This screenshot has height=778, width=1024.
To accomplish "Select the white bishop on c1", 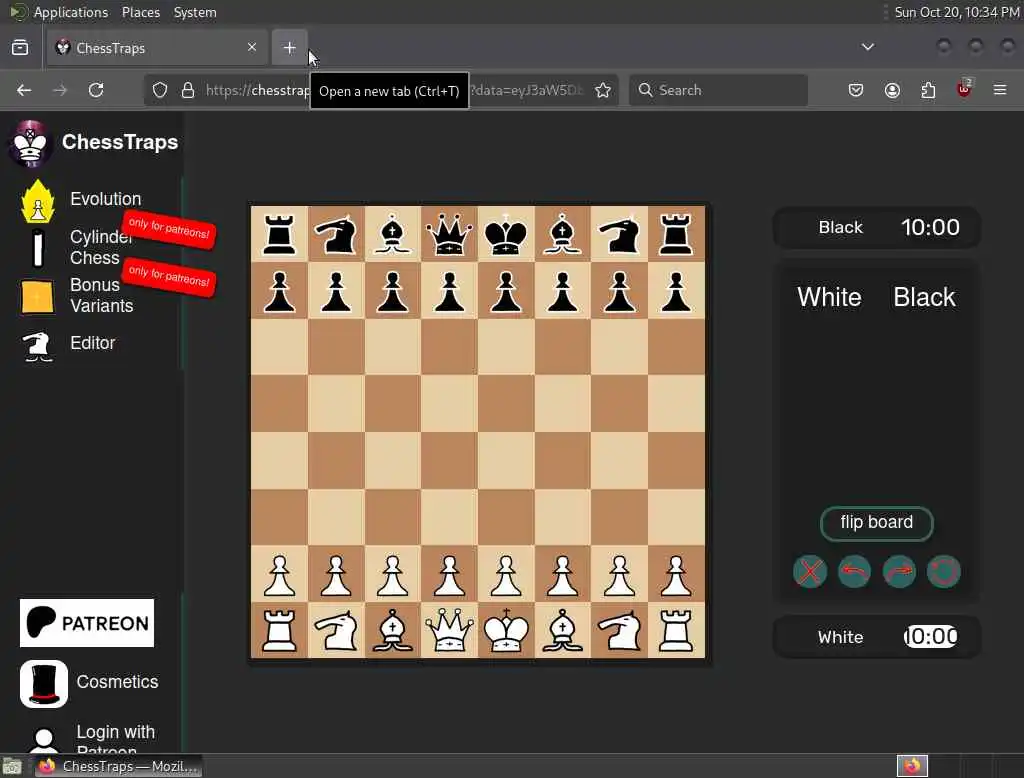I will click(392, 630).
